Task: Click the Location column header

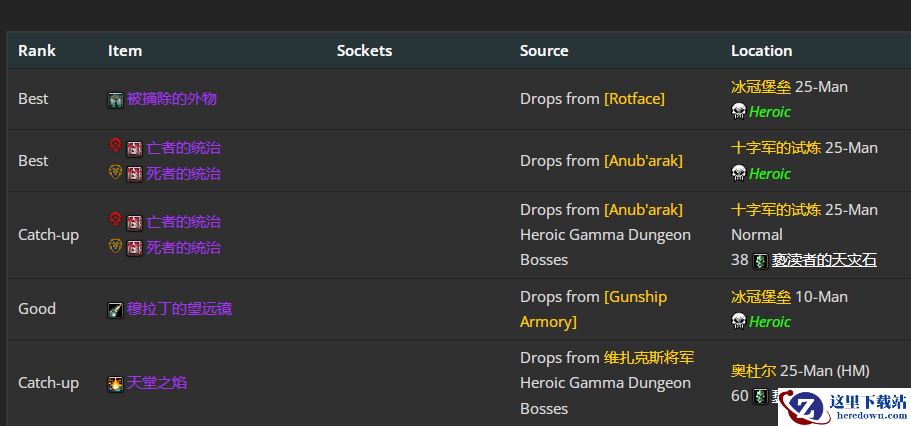Action: click(761, 51)
